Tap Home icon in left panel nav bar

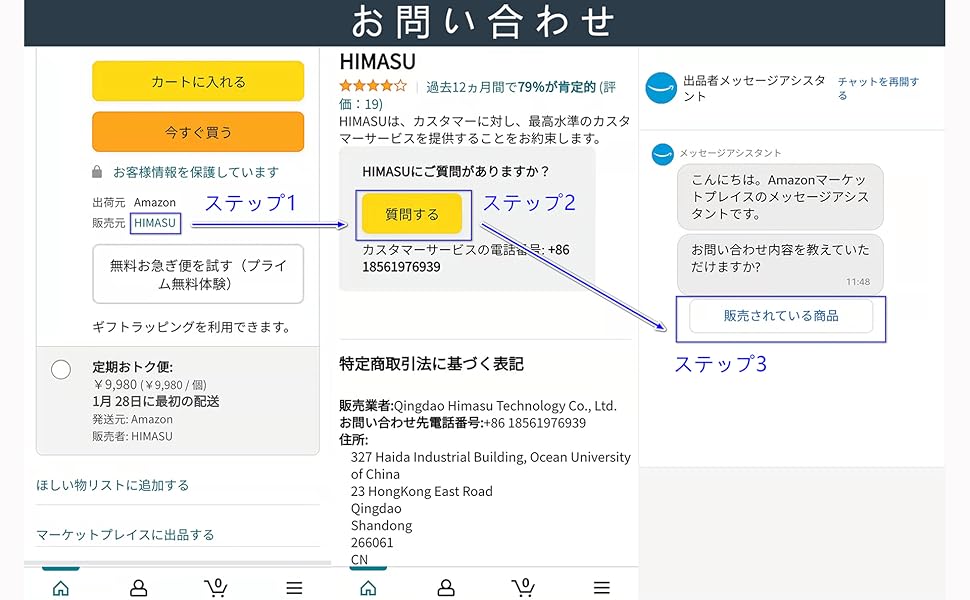tap(61, 588)
